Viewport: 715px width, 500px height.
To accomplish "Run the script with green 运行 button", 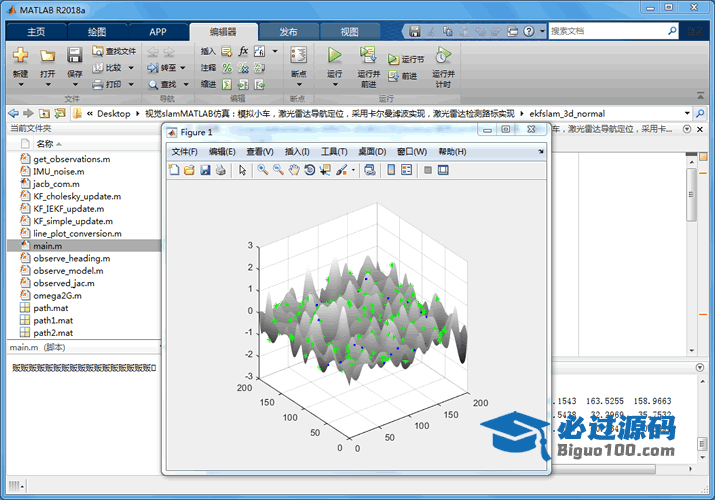I will coord(335,55).
